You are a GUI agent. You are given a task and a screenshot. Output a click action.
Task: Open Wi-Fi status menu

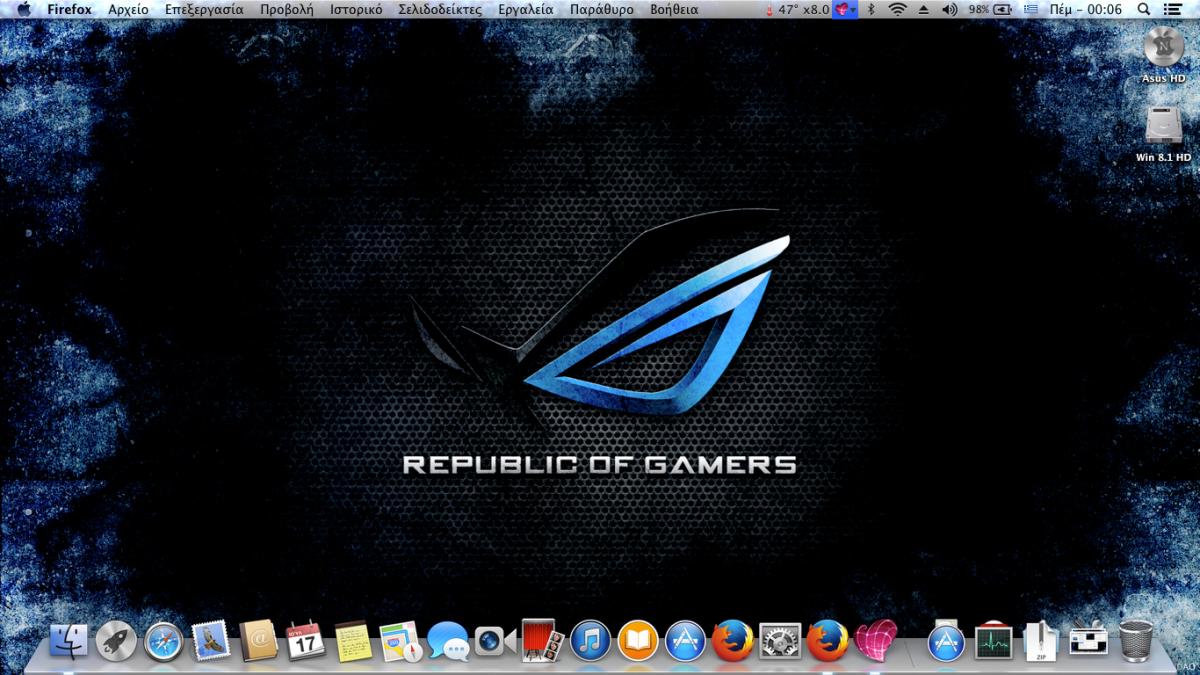pos(897,9)
